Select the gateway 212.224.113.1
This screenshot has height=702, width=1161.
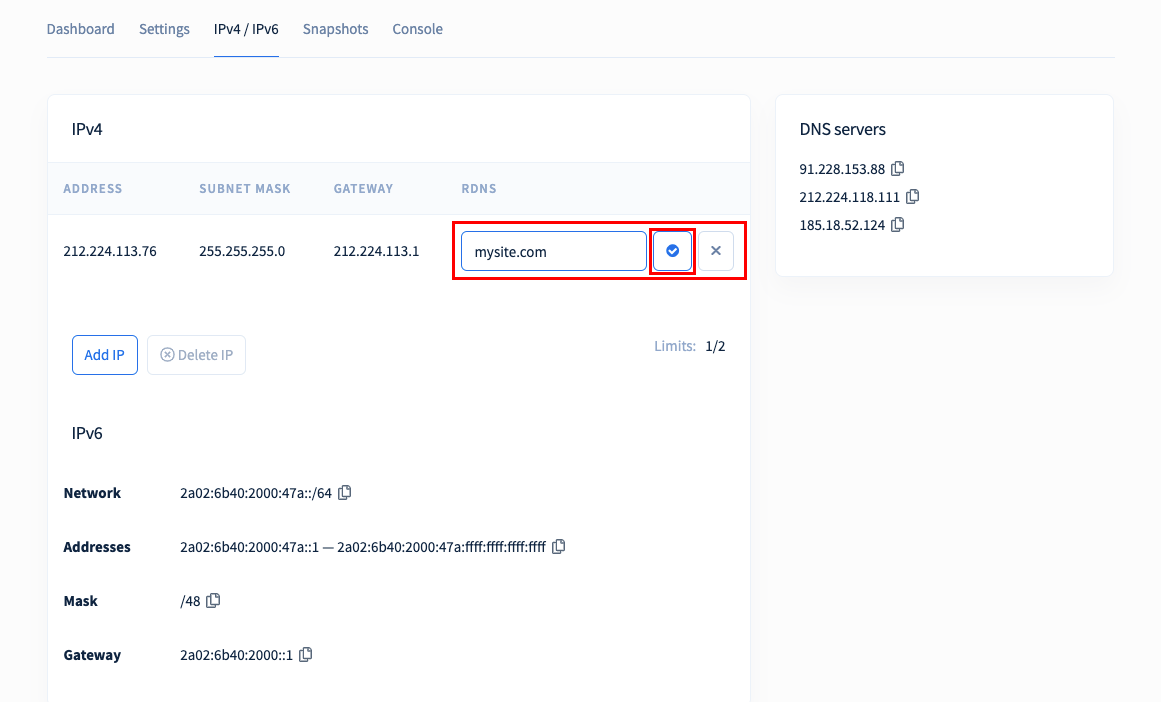376,251
